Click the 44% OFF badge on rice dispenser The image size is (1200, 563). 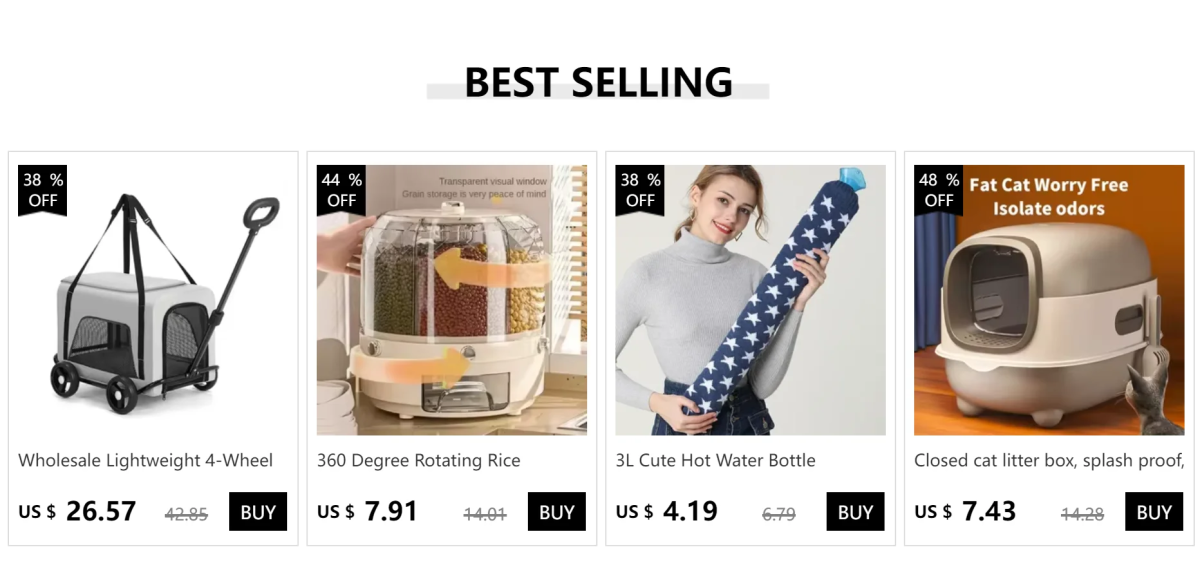click(x=342, y=190)
